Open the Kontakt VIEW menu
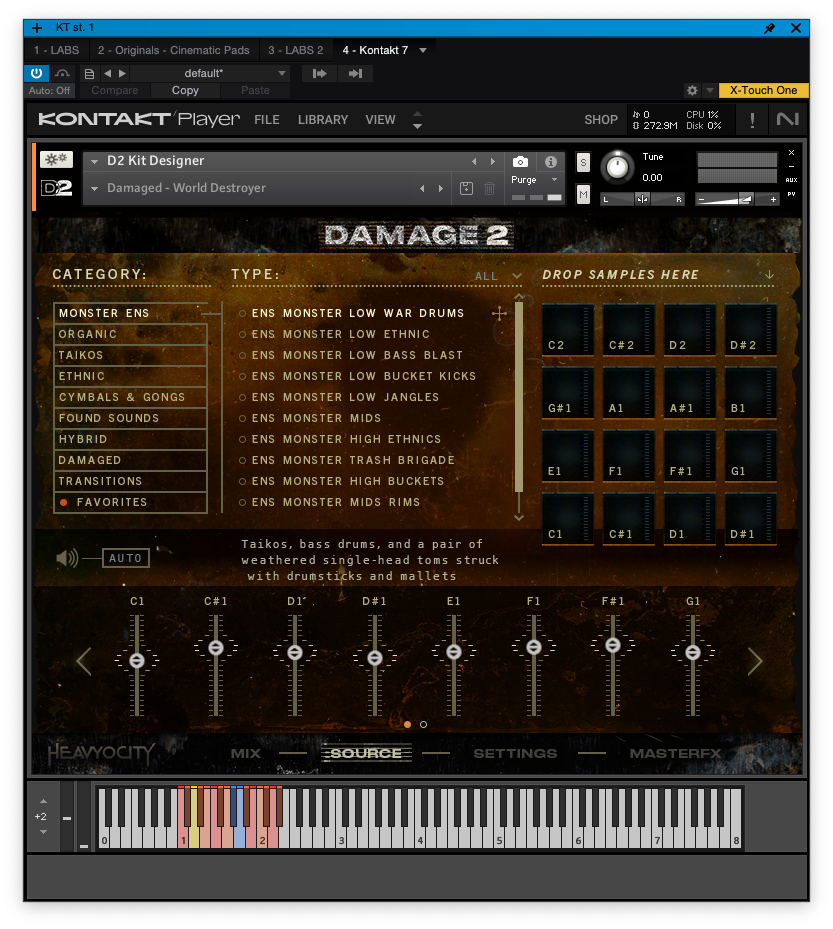Viewport: 833px width, 929px height. tap(380, 120)
